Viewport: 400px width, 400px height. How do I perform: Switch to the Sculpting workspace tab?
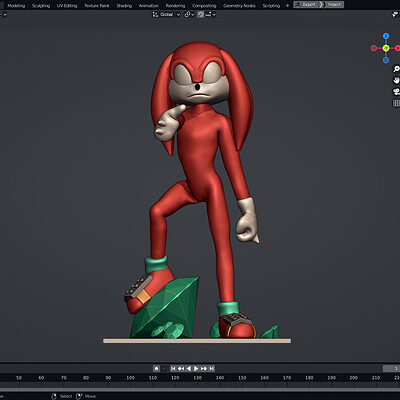pyautogui.click(x=41, y=6)
